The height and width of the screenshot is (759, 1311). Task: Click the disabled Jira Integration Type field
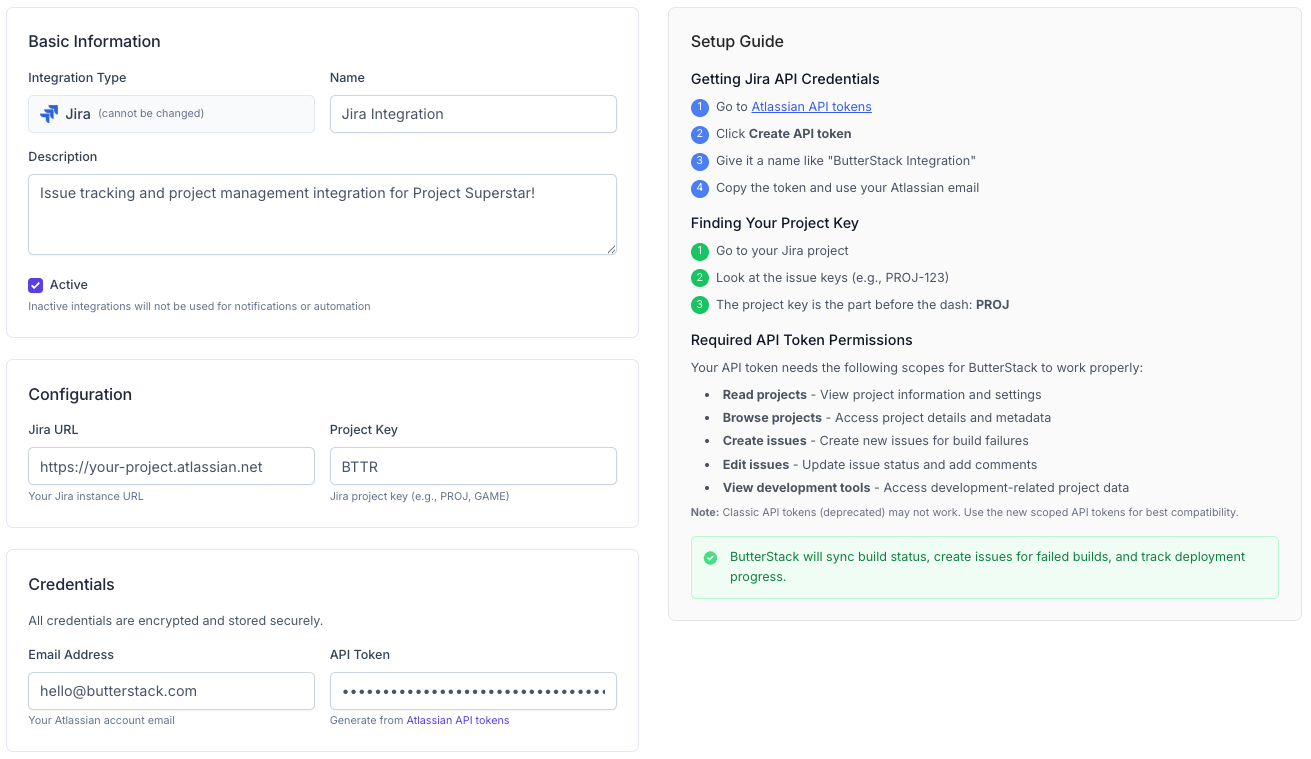pos(171,113)
